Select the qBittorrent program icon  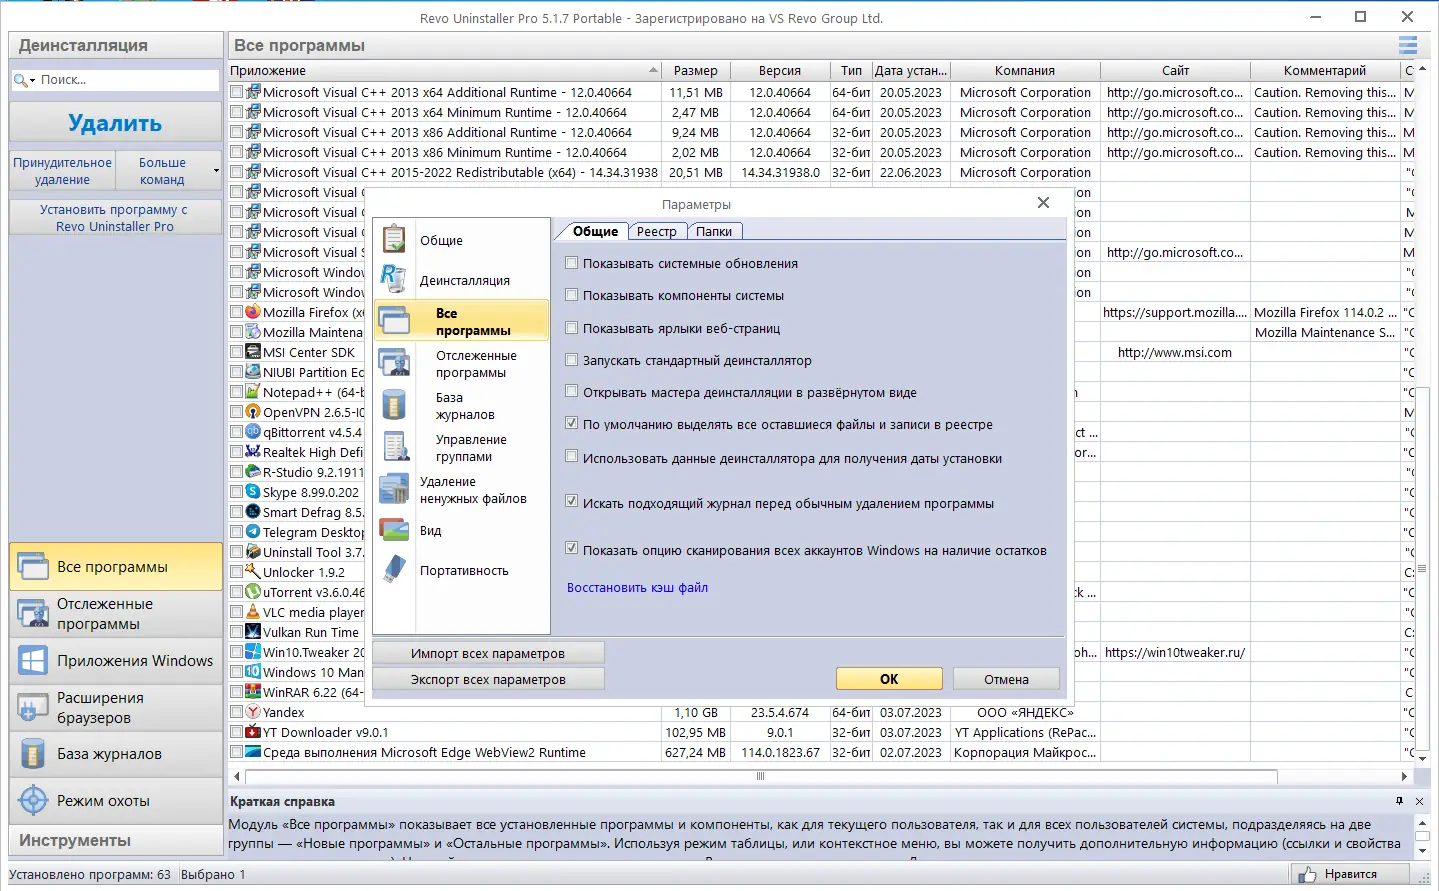(x=253, y=432)
